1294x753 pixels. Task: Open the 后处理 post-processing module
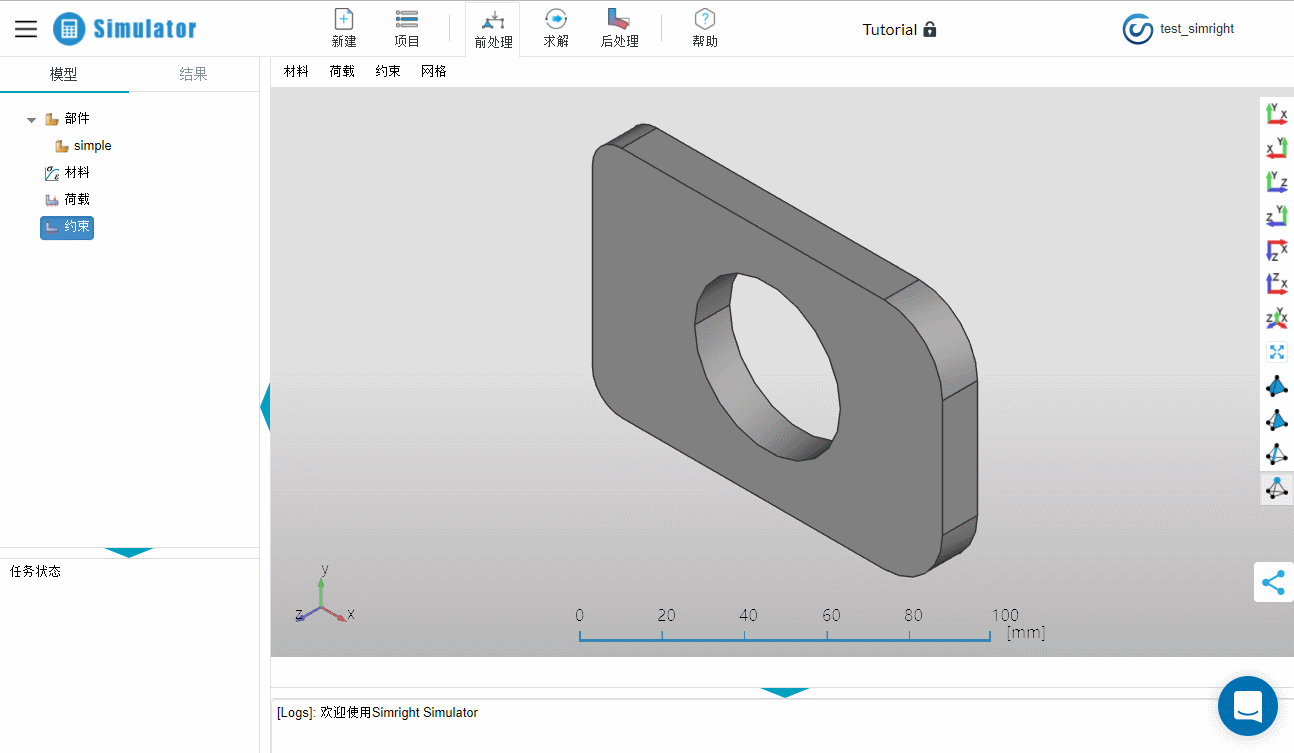(x=619, y=29)
